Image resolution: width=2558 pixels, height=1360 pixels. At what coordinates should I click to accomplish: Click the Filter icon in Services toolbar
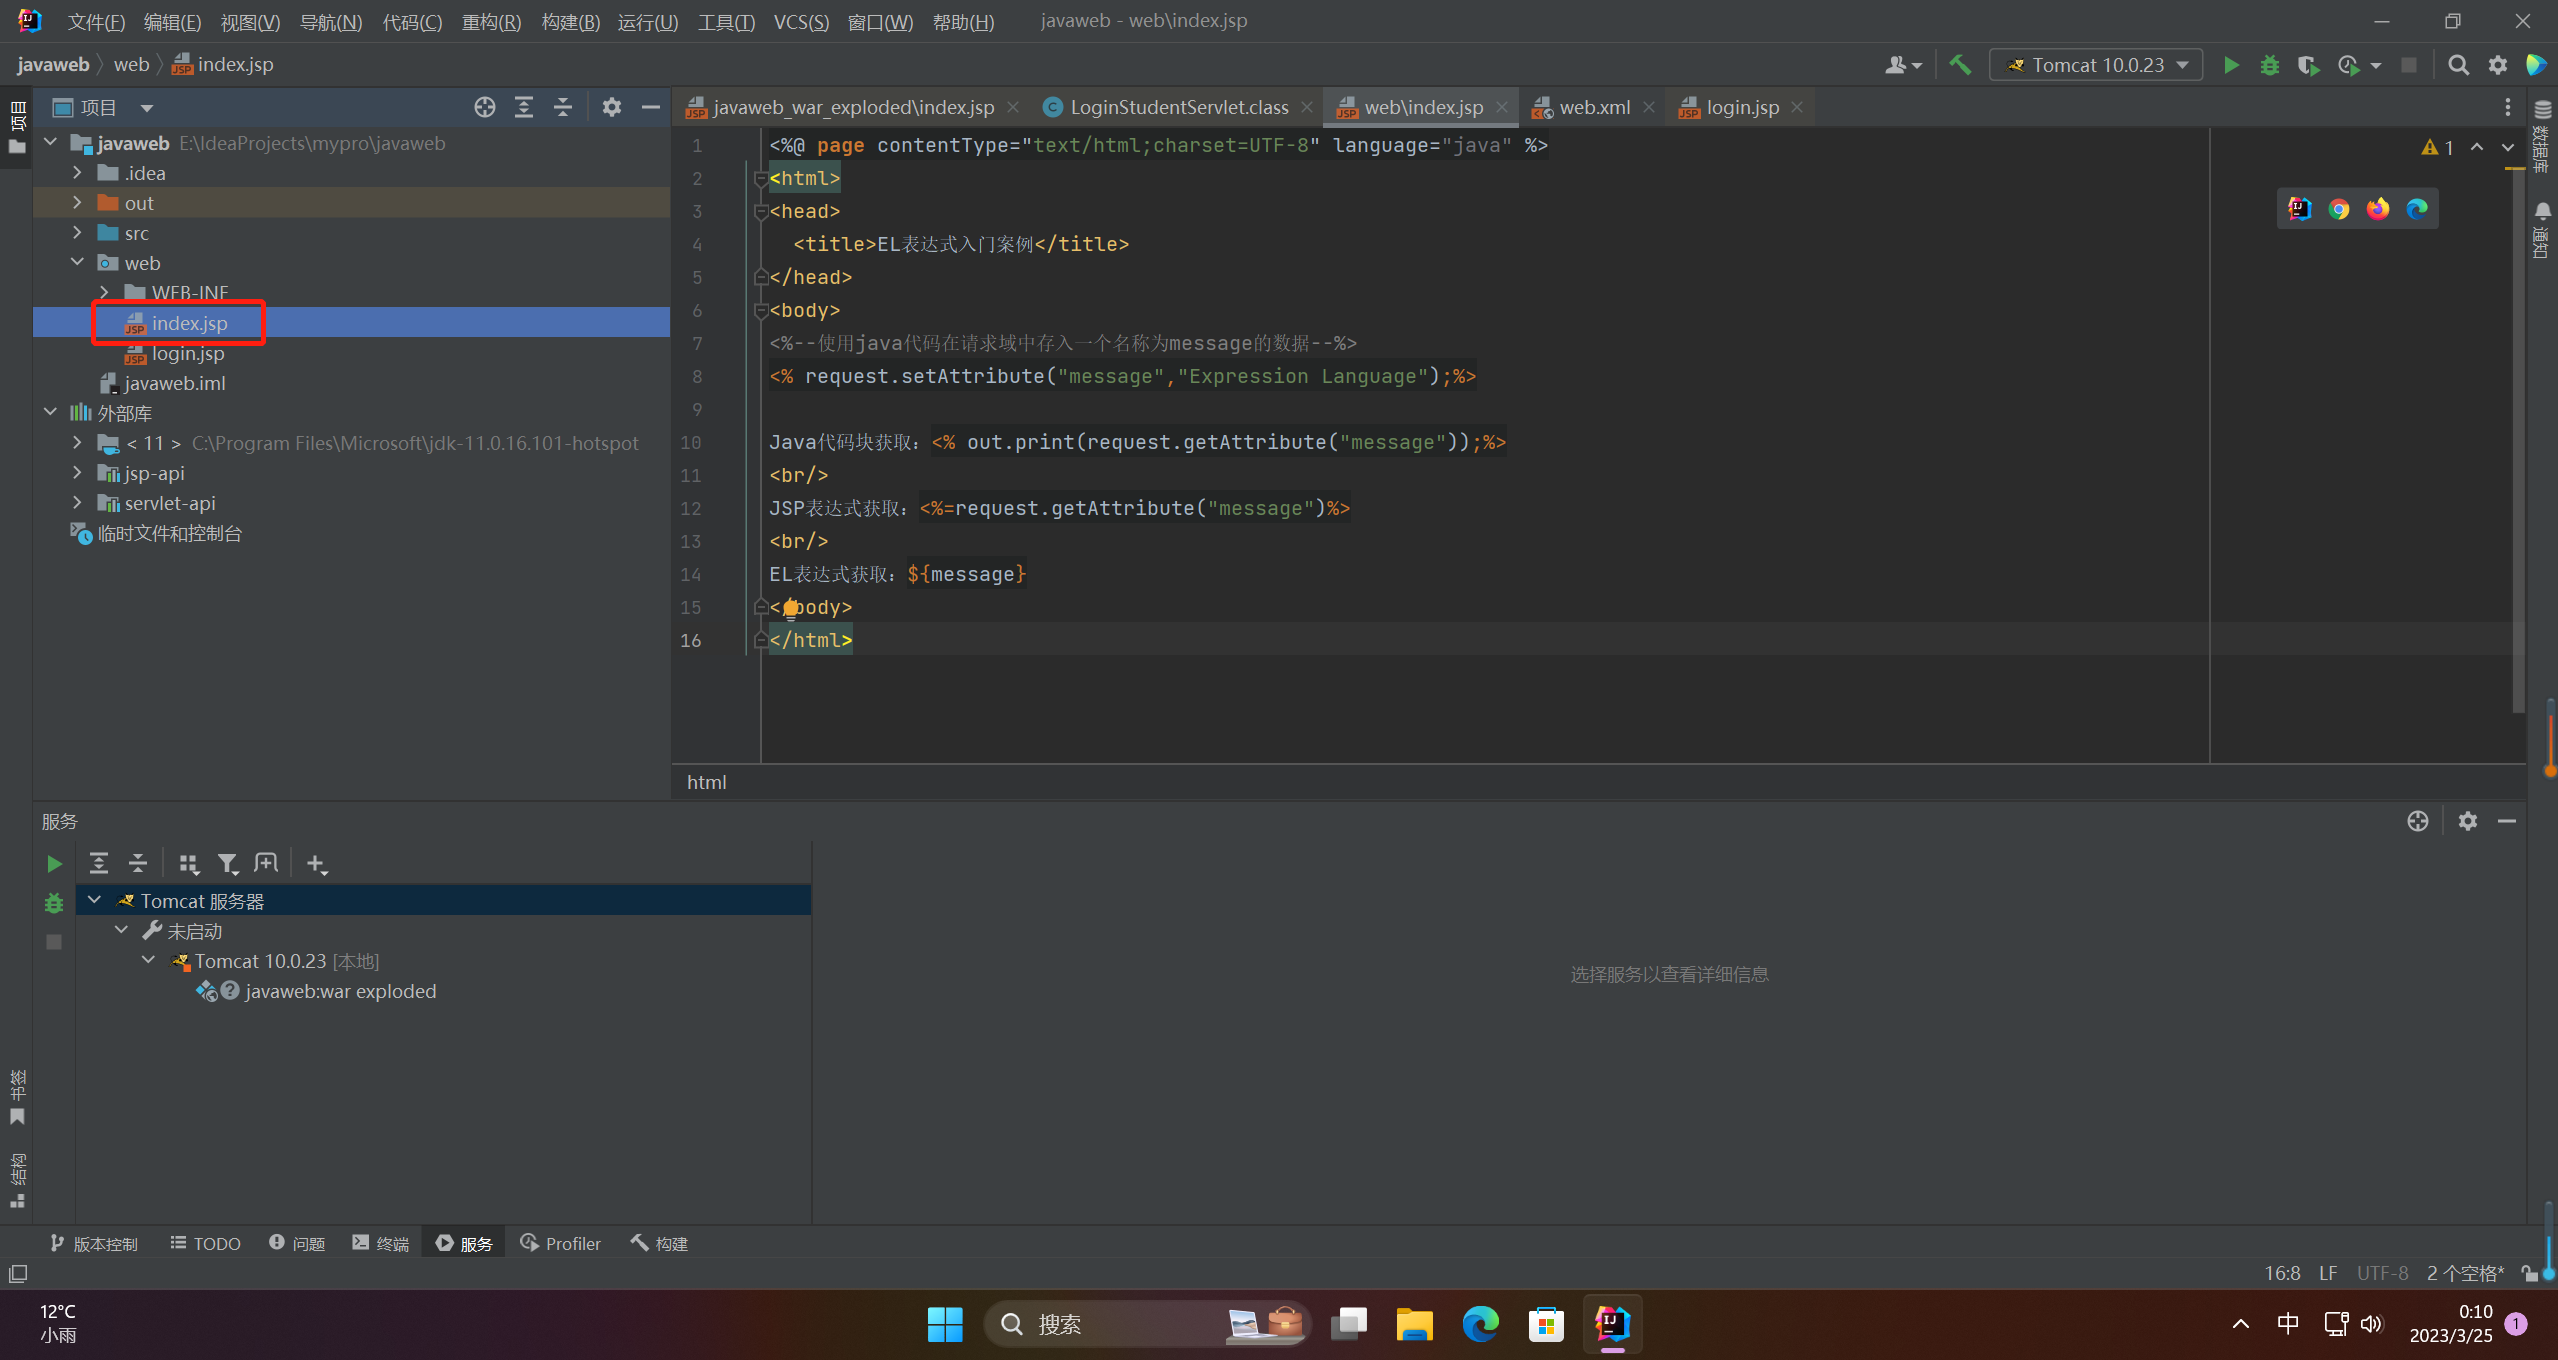coord(228,863)
